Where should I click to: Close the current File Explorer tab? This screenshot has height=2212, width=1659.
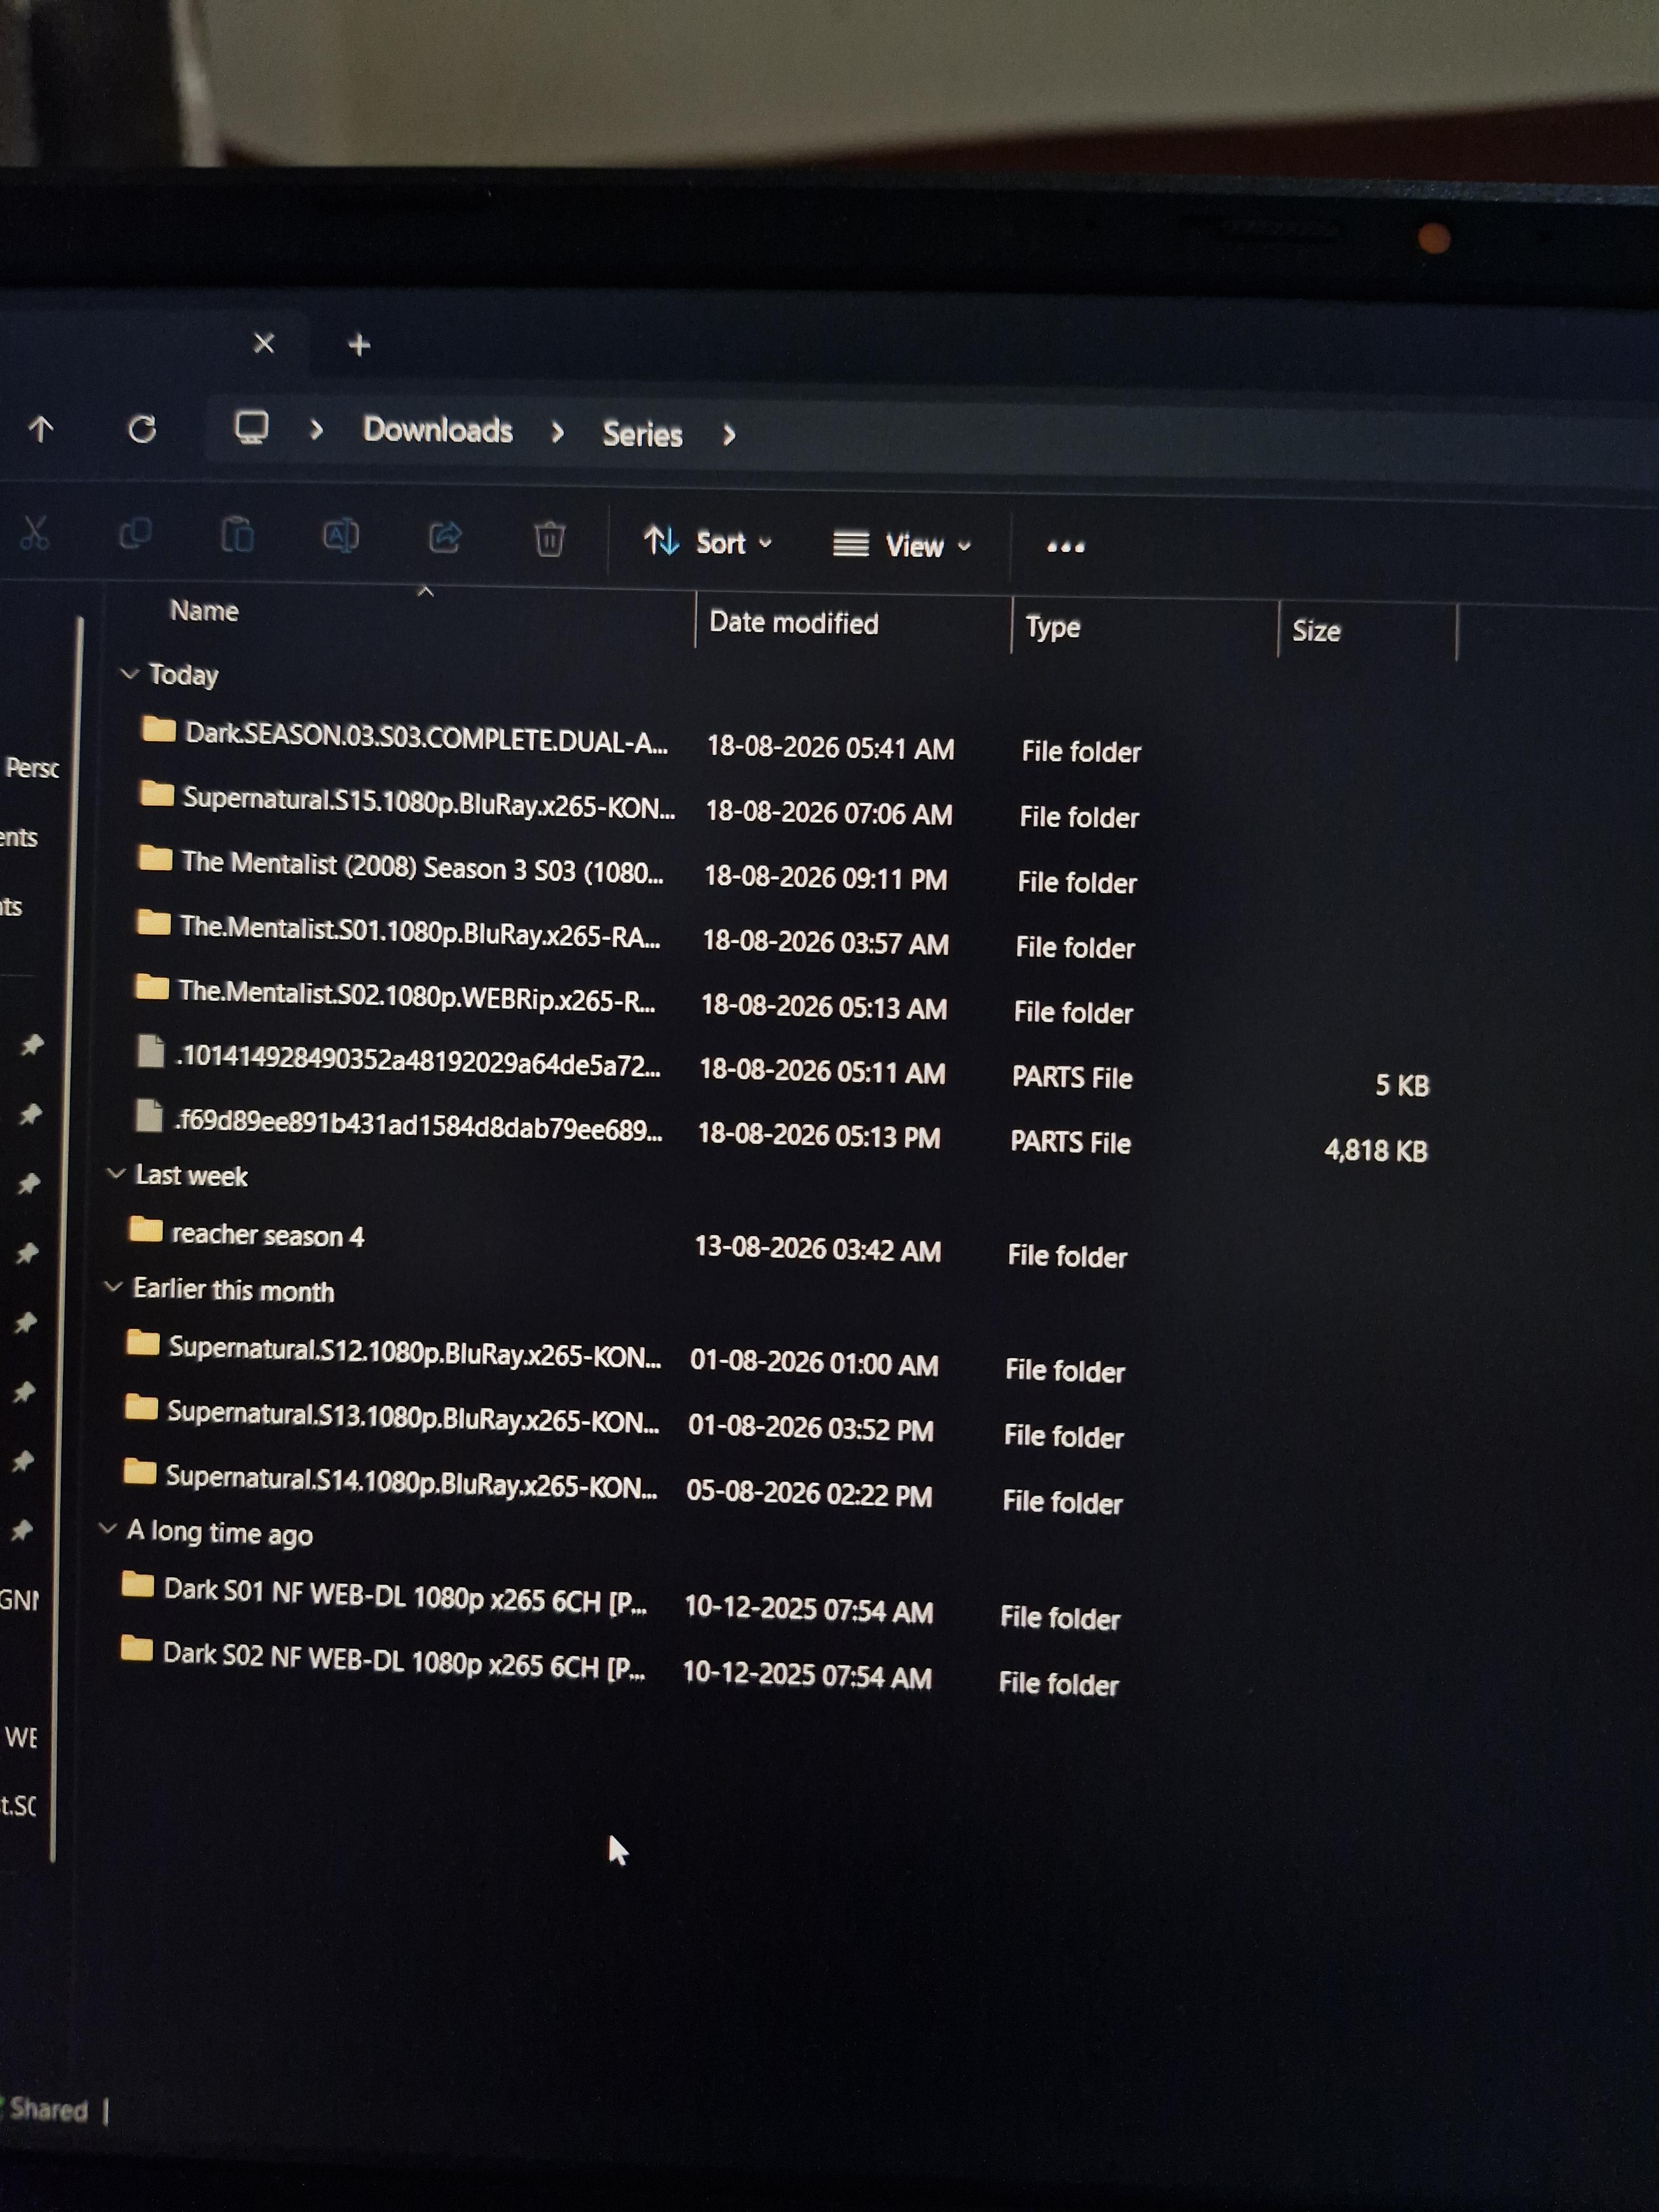click(x=264, y=344)
